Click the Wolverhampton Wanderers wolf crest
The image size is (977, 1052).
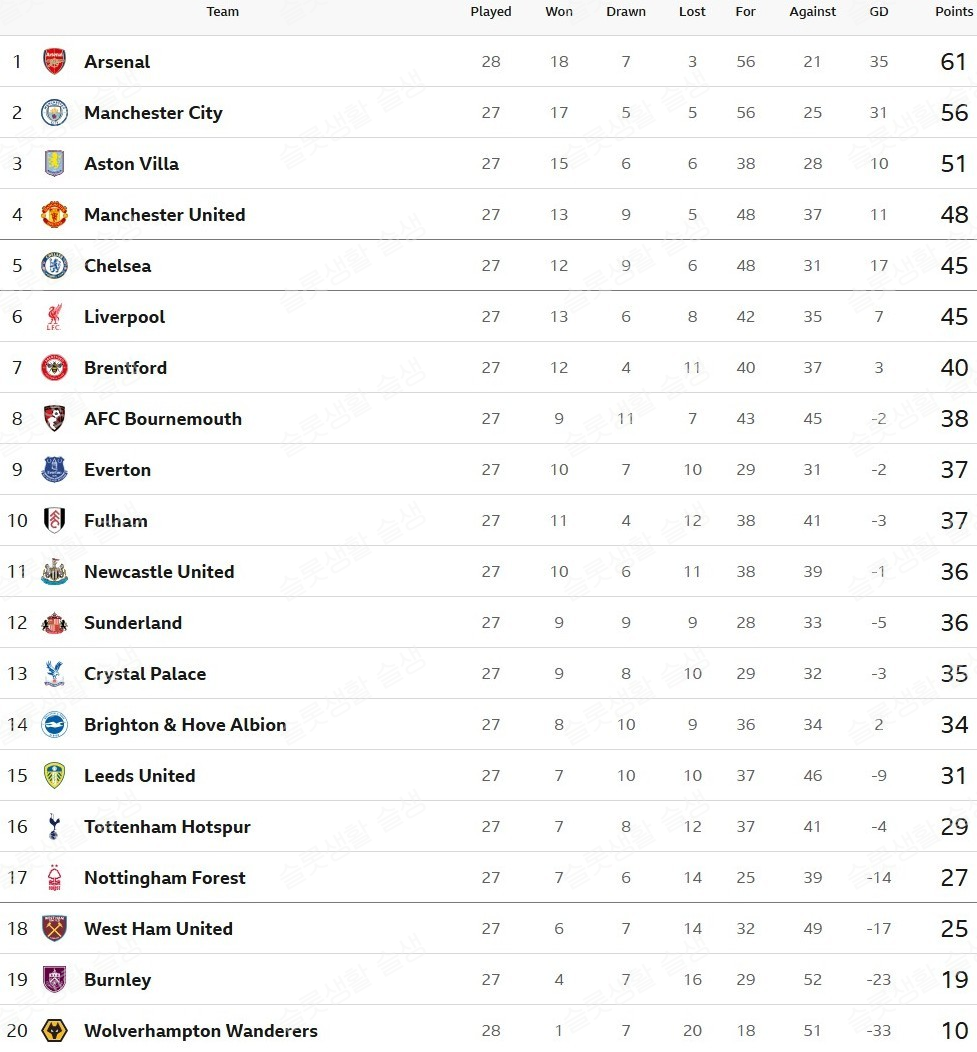54,1031
